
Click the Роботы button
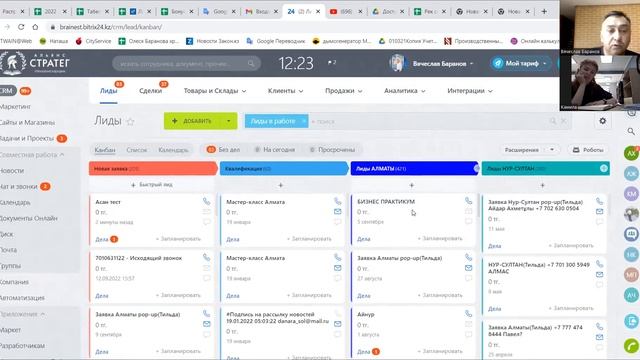[588, 150]
